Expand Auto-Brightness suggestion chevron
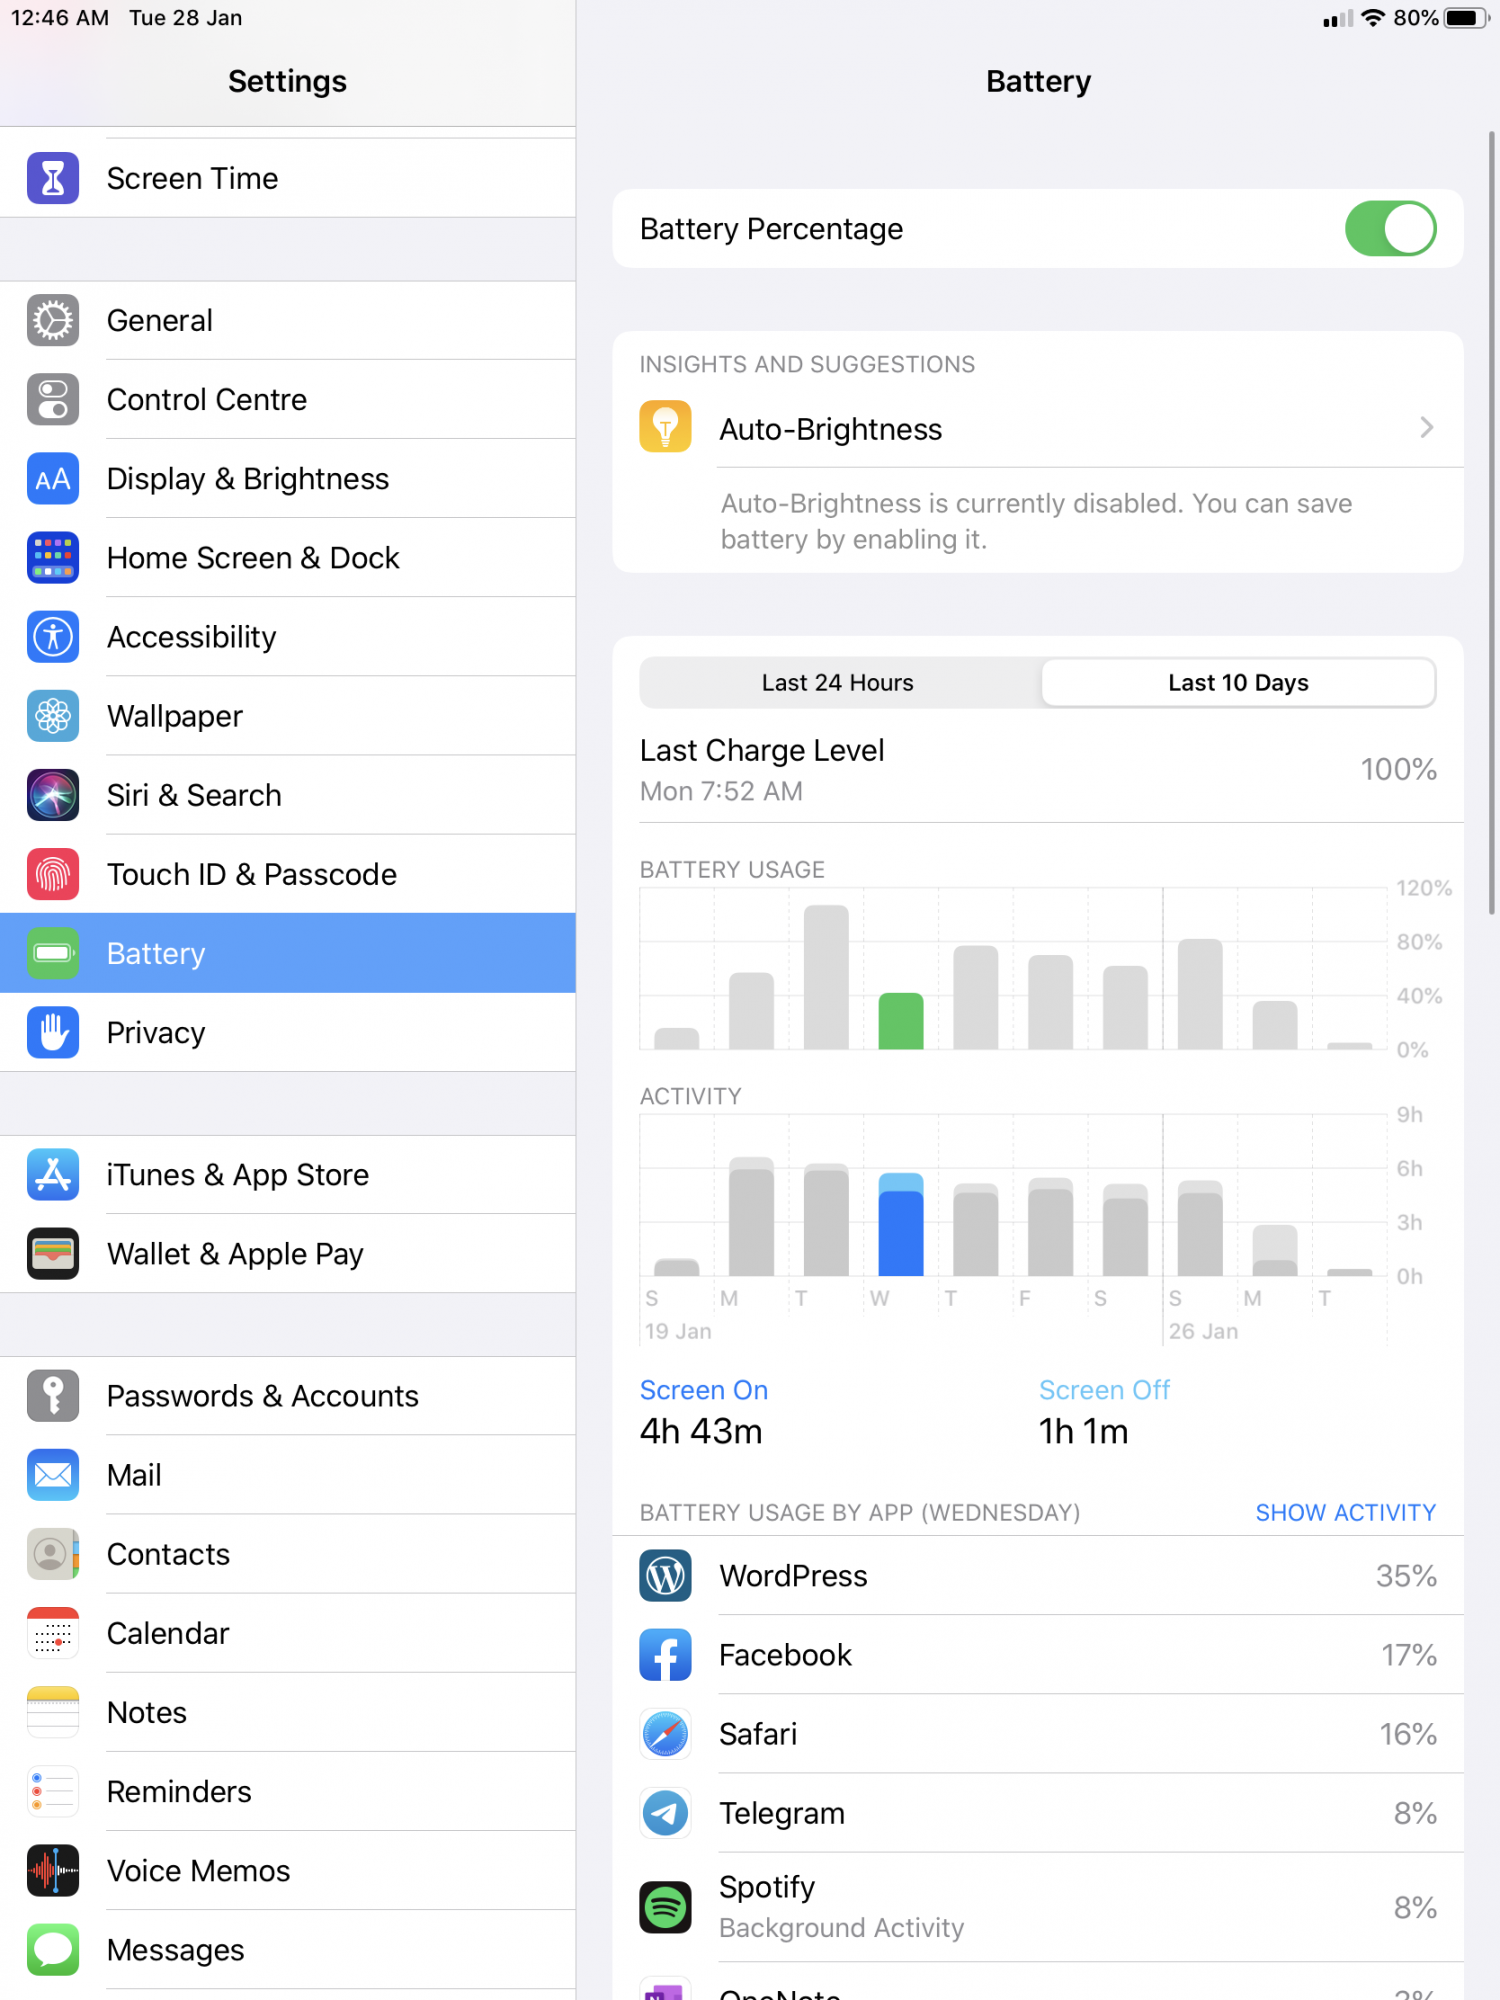Viewport: 1500px width, 2000px height. 1427,428
